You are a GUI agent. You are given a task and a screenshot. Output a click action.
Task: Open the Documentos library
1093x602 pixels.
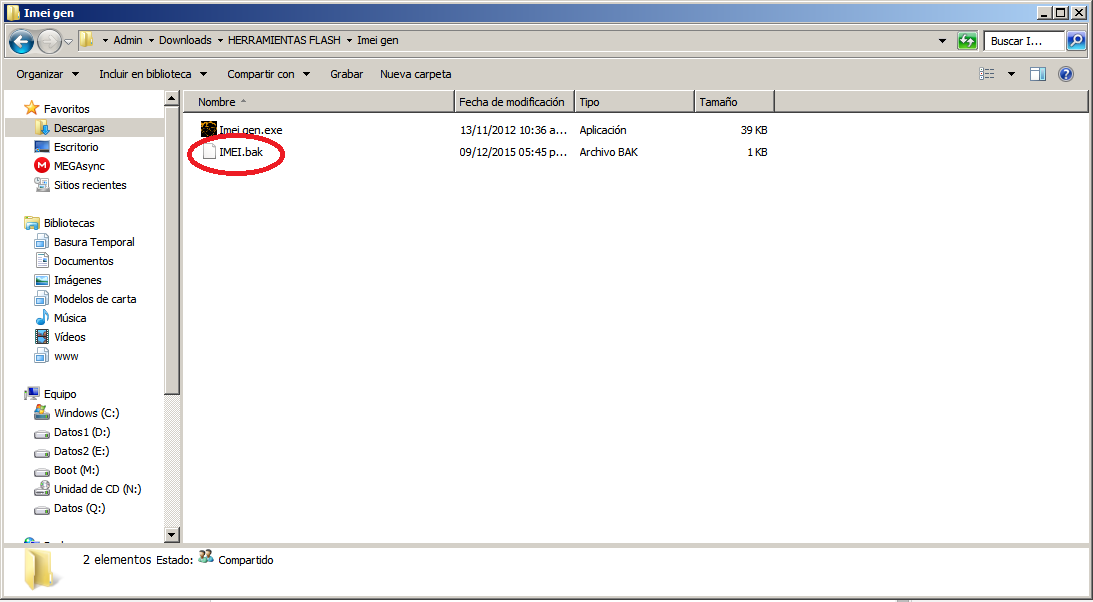84,261
